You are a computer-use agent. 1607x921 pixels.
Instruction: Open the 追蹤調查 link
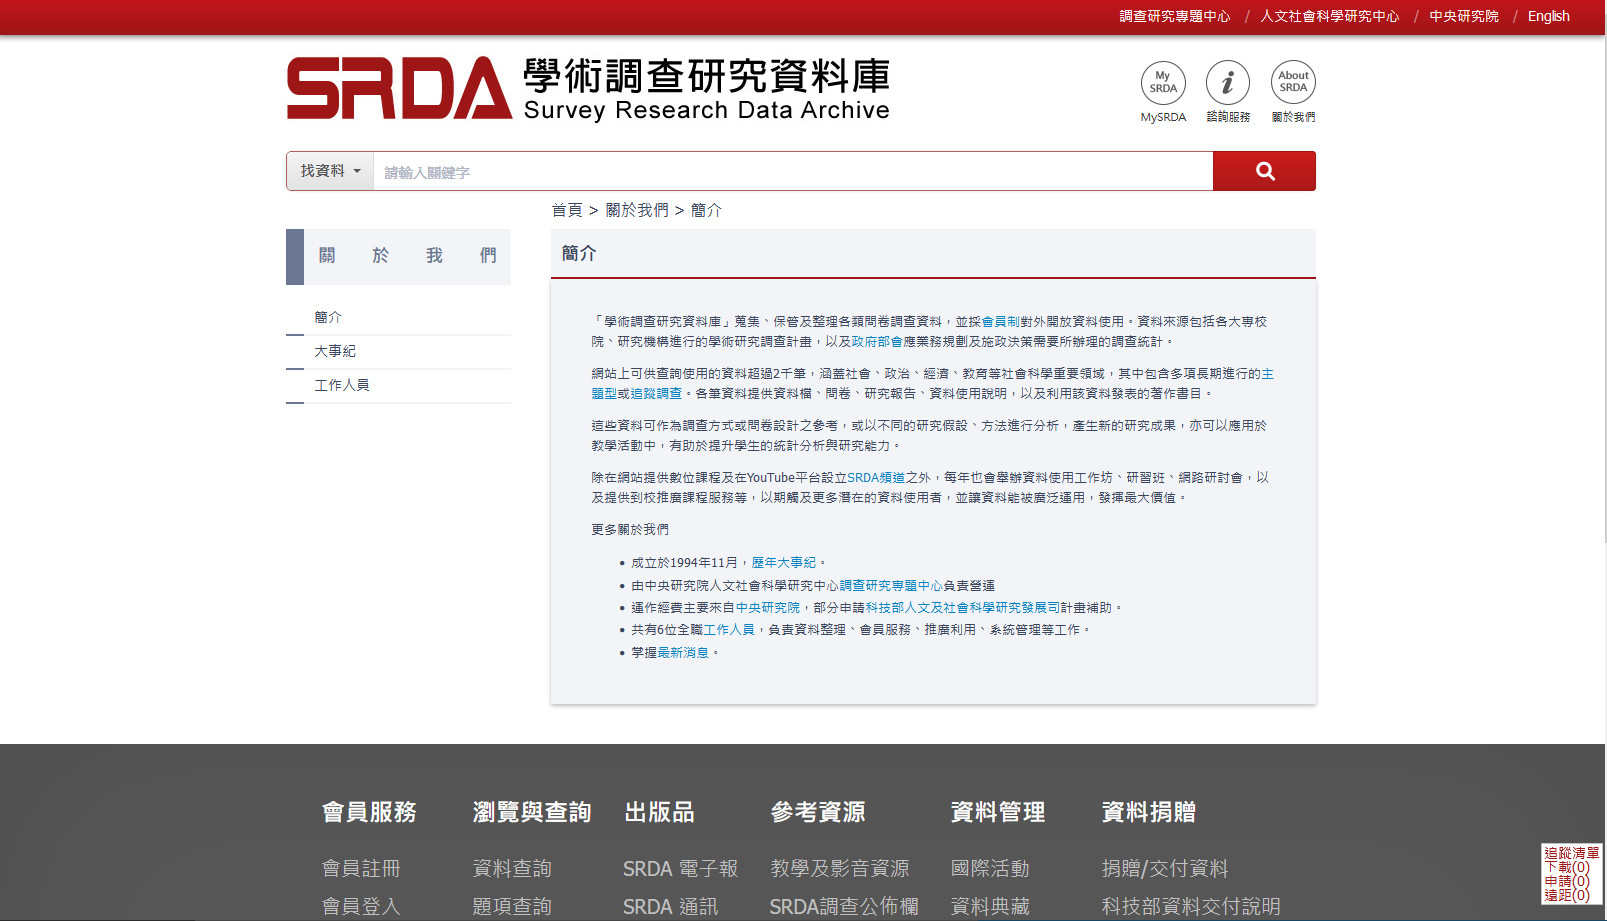(x=656, y=394)
